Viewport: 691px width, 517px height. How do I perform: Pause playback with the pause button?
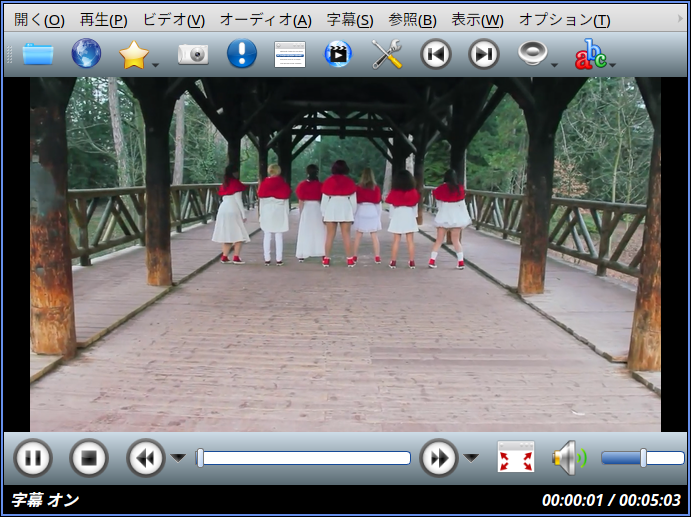[33, 458]
